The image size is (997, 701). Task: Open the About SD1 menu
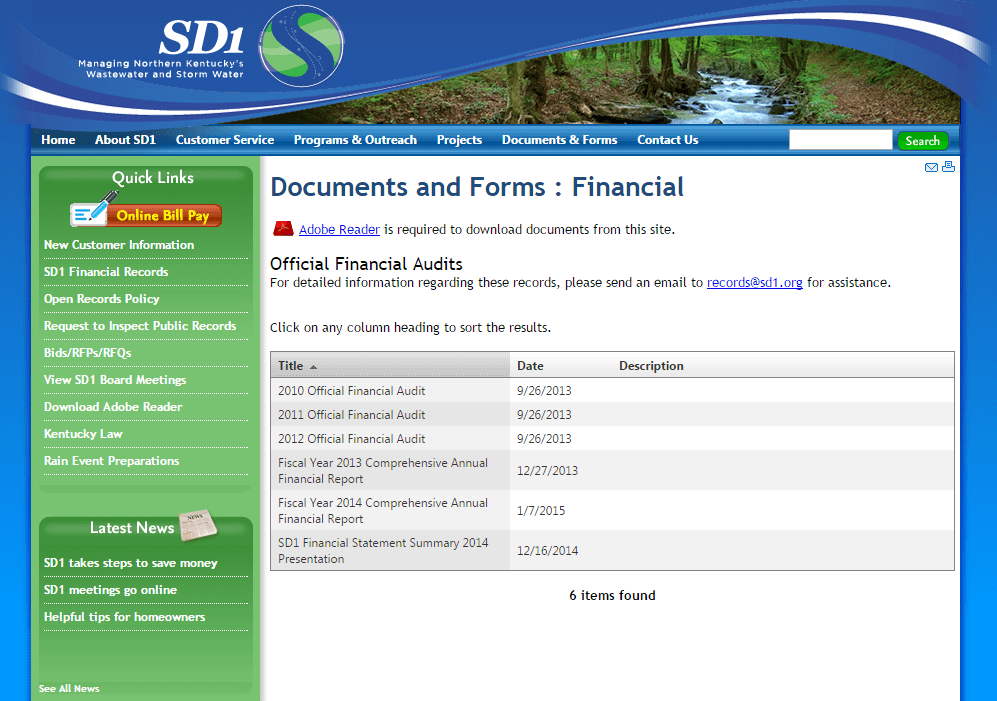pos(125,140)
